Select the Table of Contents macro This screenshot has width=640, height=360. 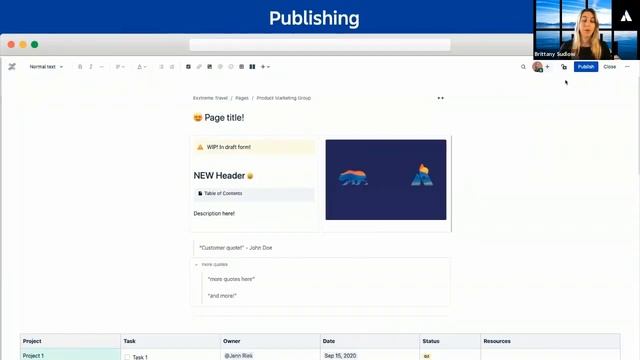click(x=254, y=193)
